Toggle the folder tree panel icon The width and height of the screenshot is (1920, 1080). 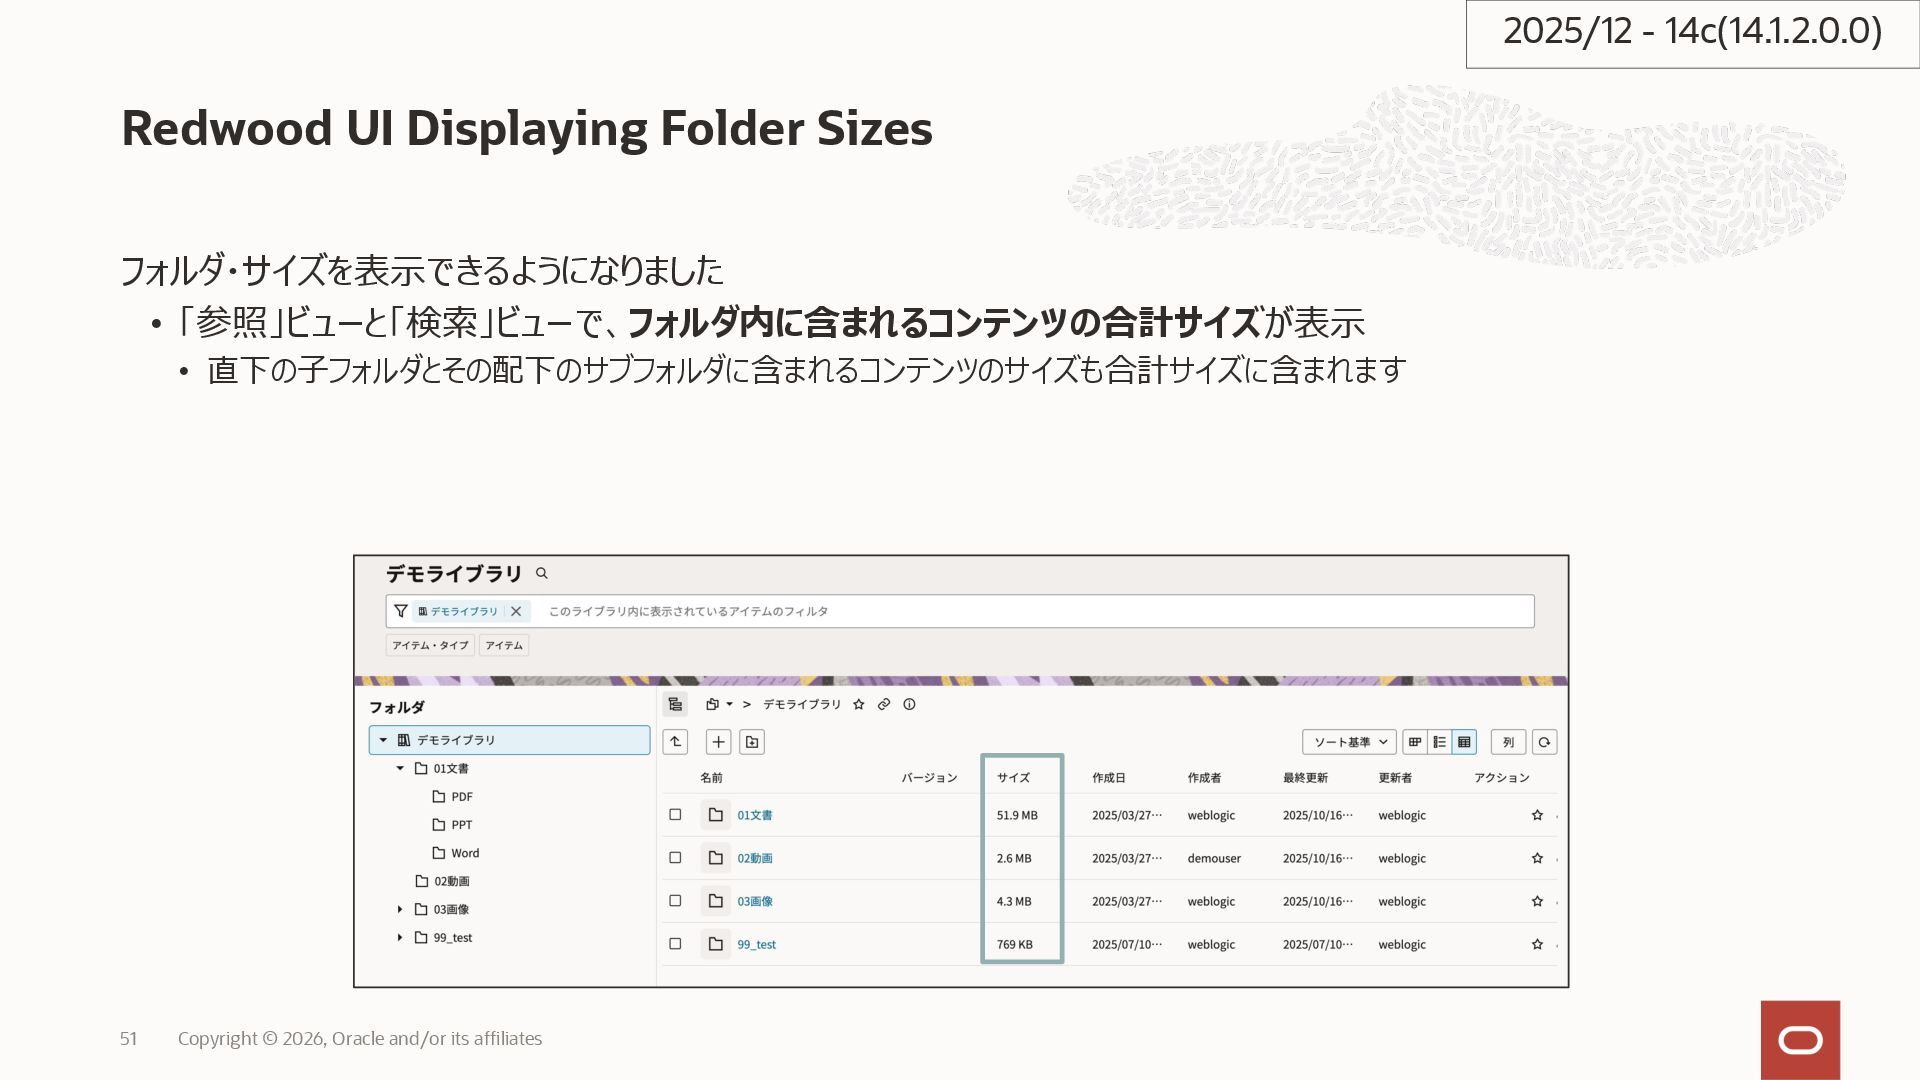pyautogui.click(x=675, y=704)
